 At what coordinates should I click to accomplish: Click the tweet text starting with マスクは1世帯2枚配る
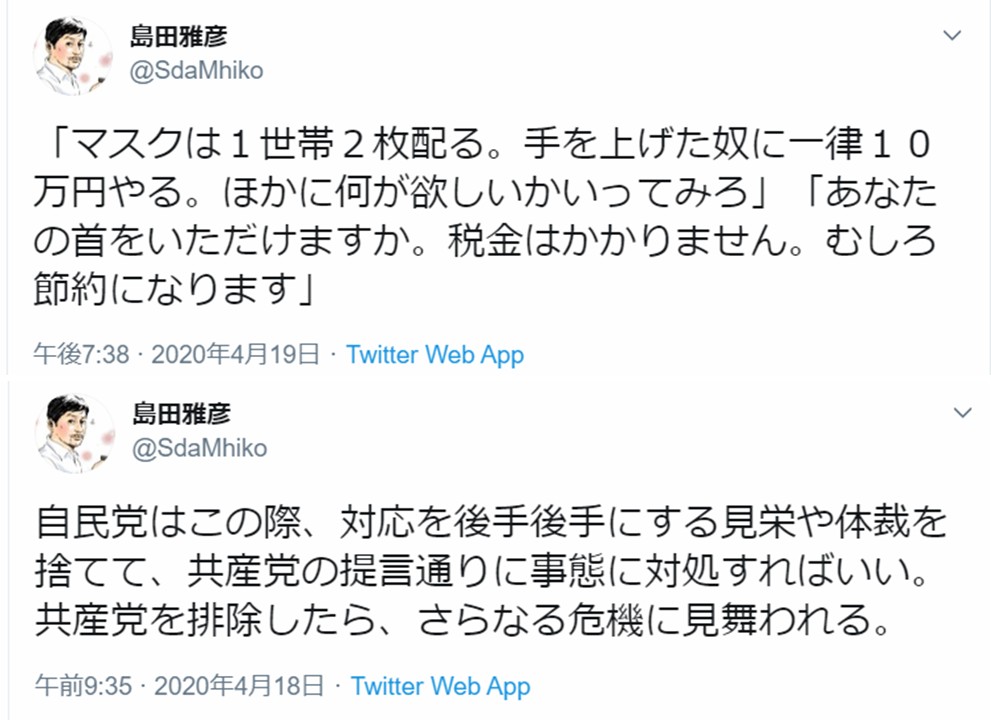pos(485,216)
